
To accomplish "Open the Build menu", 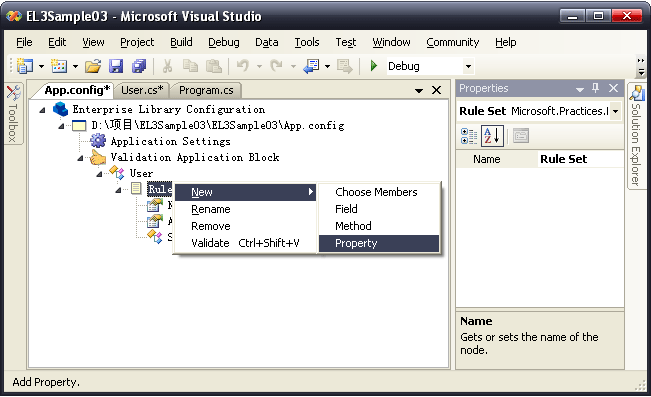I will (181, 42).
